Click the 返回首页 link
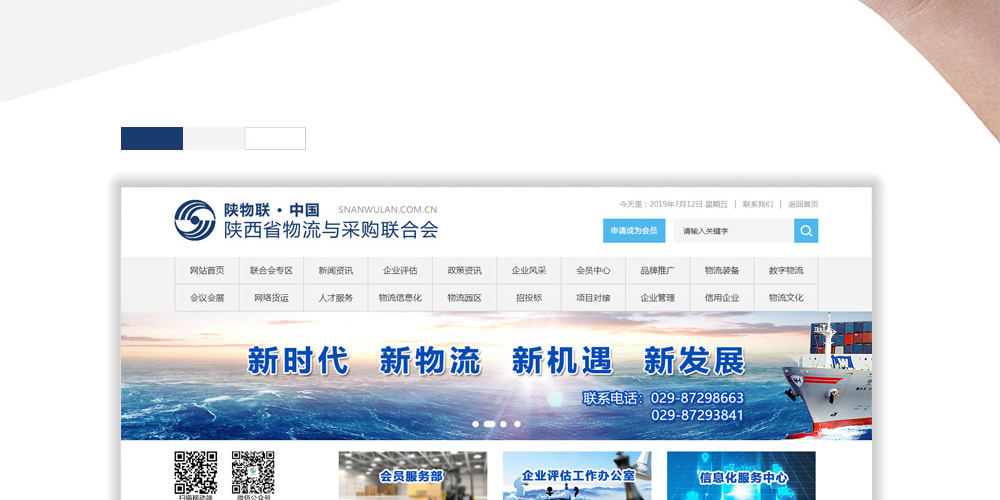The width and height of the screenshot is (1000, 500). click(803, 205)
